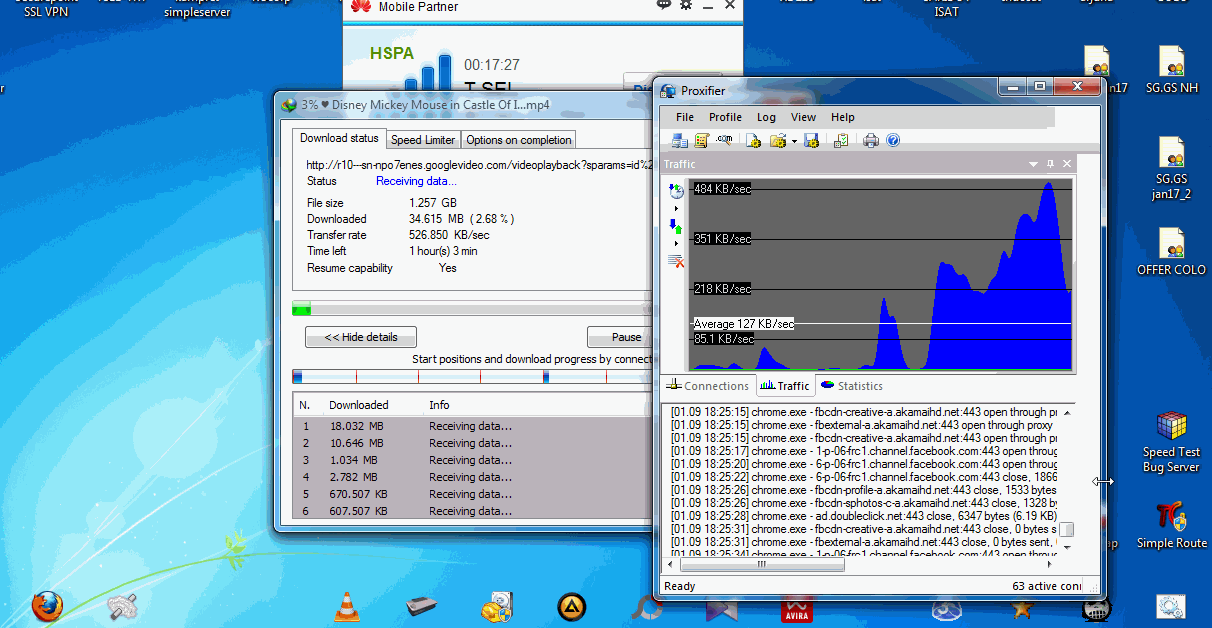Open Mobile Partner message bubble icon
This screenshot has width=1212, height=628.
[x=663, y=6]
